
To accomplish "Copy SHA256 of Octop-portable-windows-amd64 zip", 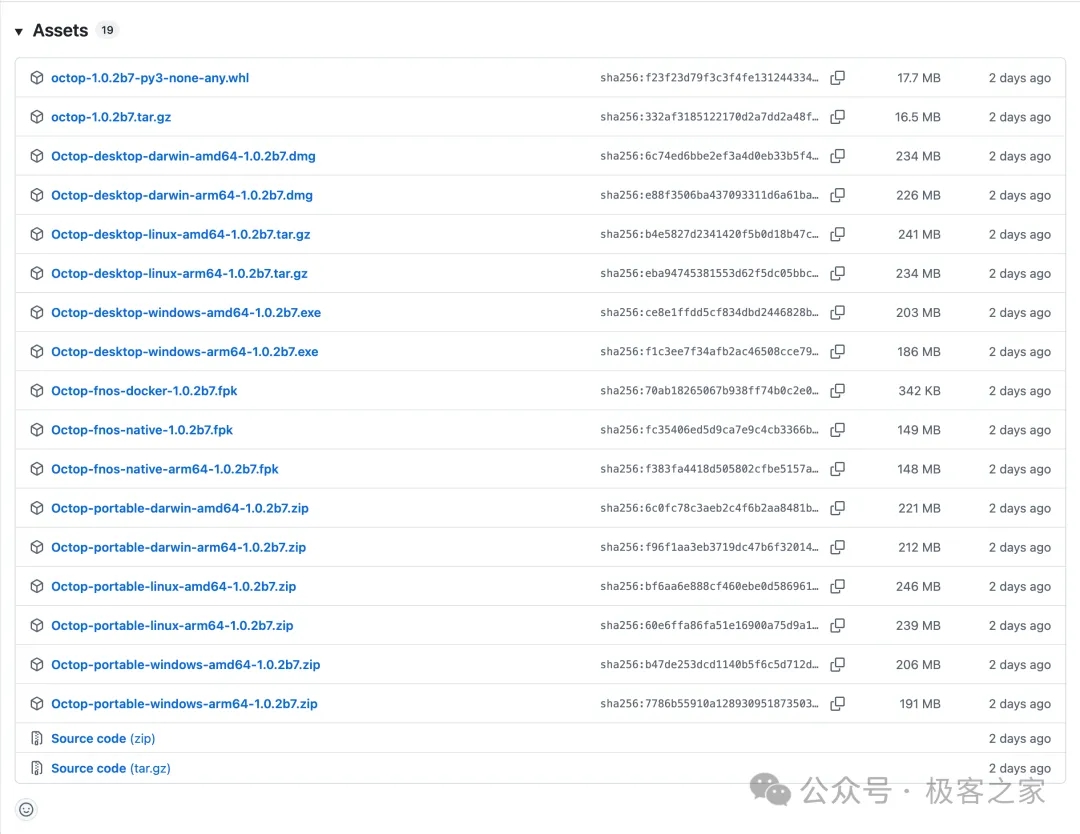I will (x=838, y=665).
